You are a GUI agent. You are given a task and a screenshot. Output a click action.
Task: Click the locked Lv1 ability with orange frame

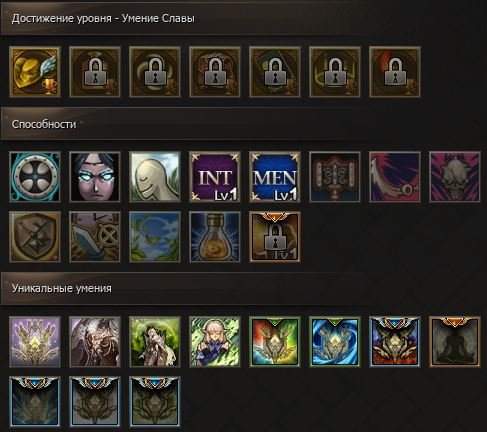tap(275, 237)
